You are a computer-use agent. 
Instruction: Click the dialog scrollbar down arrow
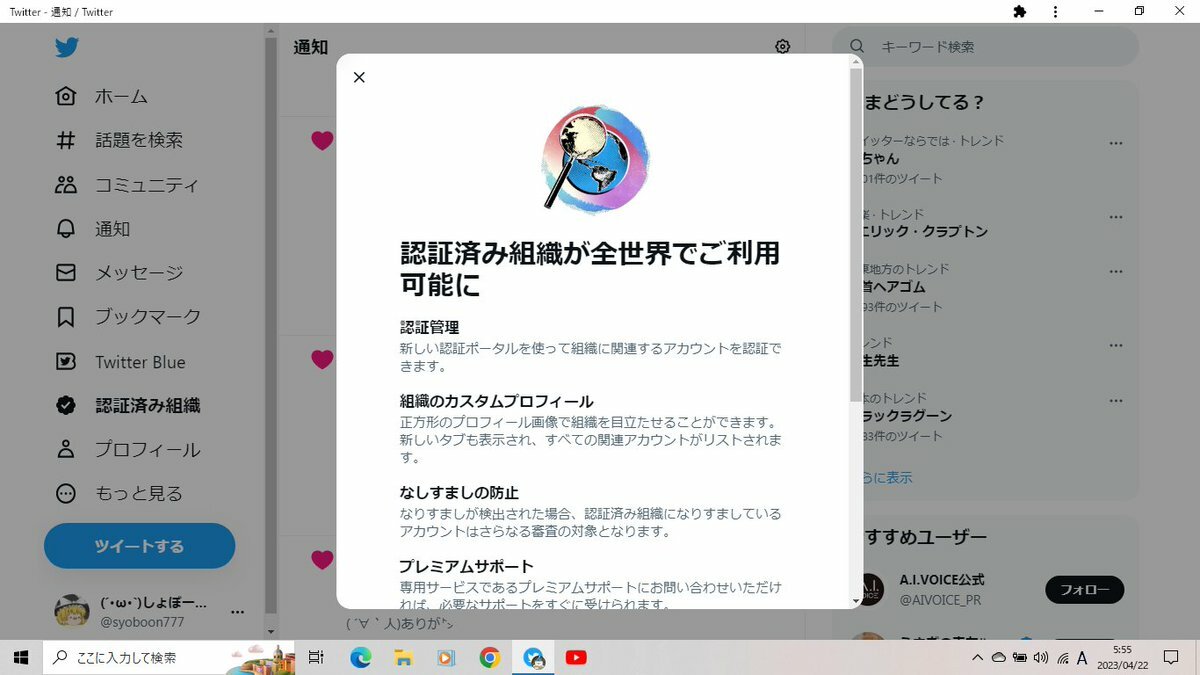coord(856,602)
